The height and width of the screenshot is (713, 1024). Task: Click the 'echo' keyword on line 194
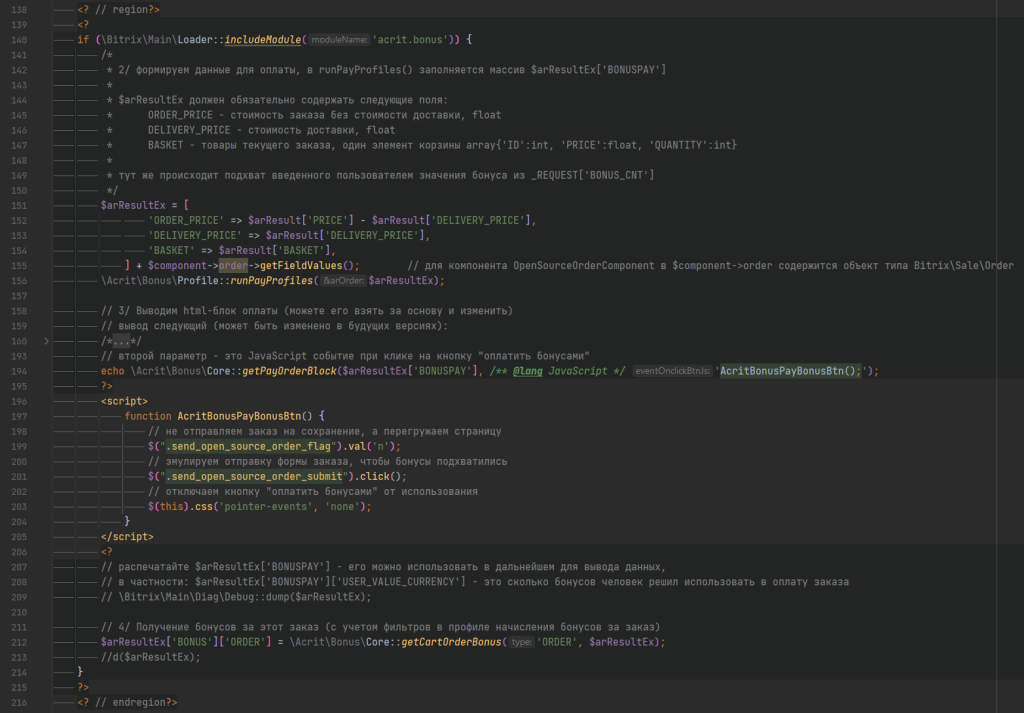pyautogui.click(x=112, y=371)
